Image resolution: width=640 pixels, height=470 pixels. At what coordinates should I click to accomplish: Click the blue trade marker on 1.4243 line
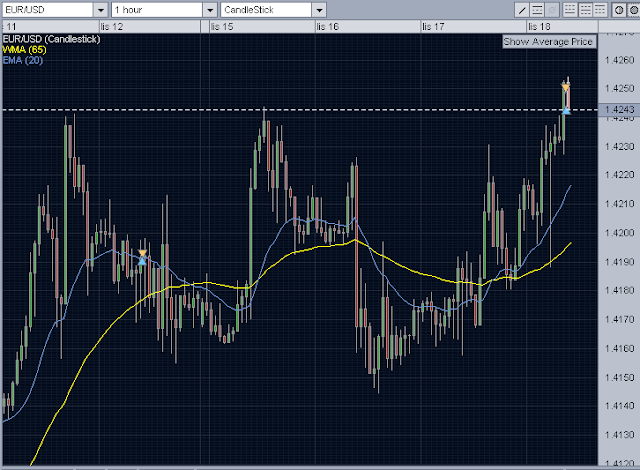coord(566,110)
